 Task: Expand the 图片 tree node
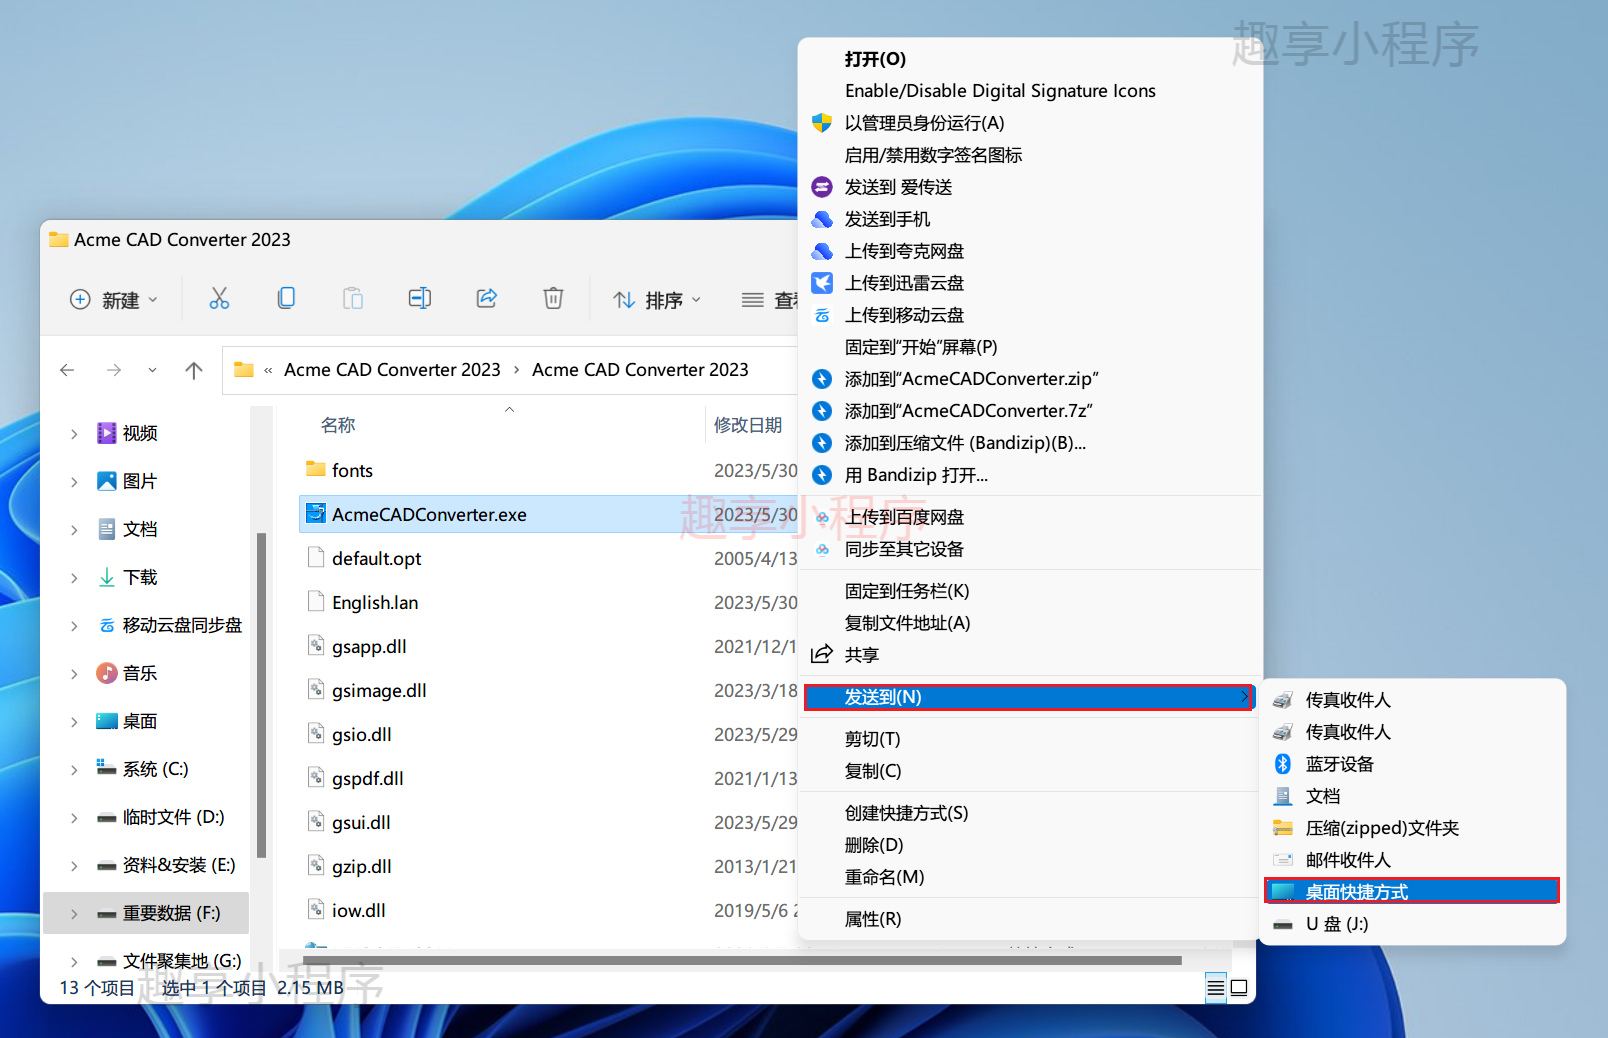pyautogui.click(x=74, y=481)
